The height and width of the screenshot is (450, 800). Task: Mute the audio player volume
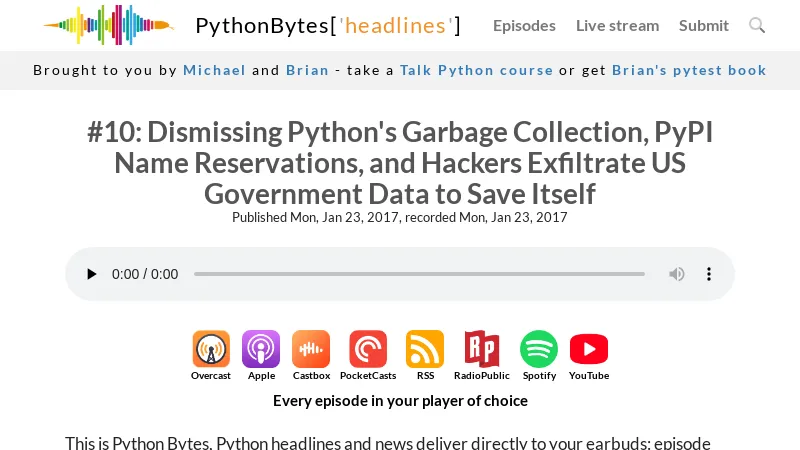(x=677, y=274)
